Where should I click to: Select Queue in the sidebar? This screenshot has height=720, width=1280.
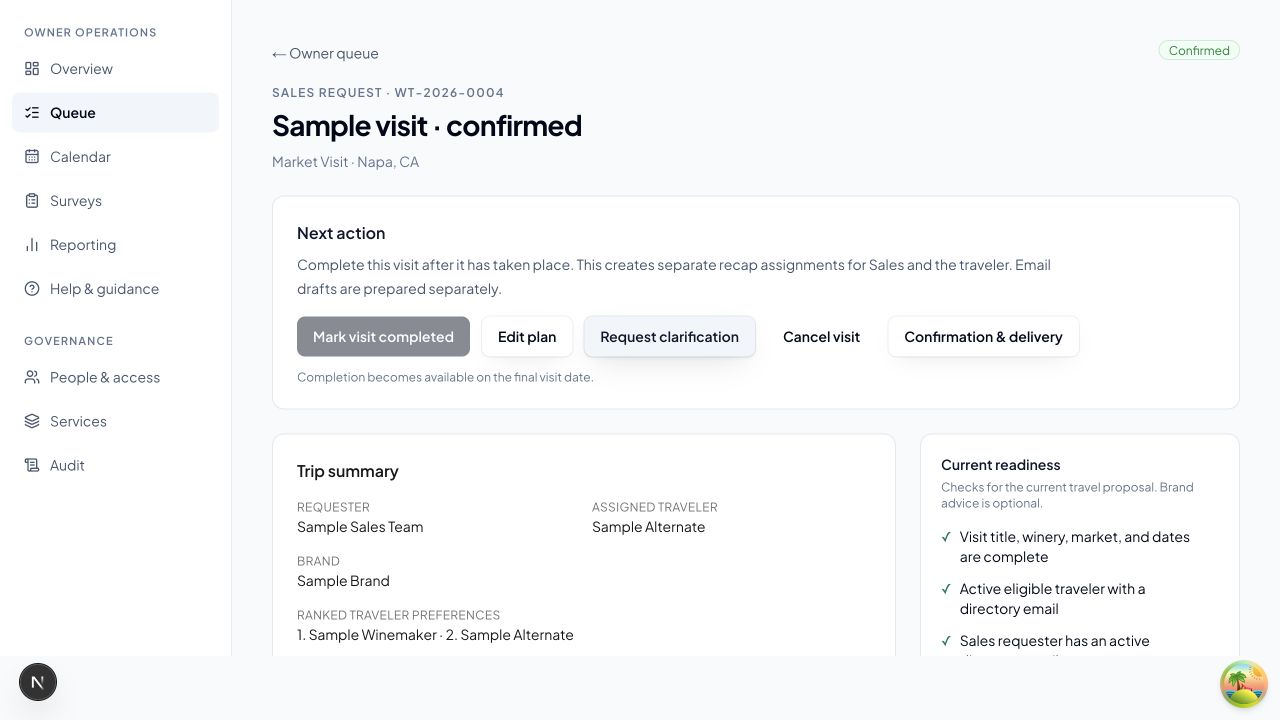pyautogui.click(x=115, y=113)
